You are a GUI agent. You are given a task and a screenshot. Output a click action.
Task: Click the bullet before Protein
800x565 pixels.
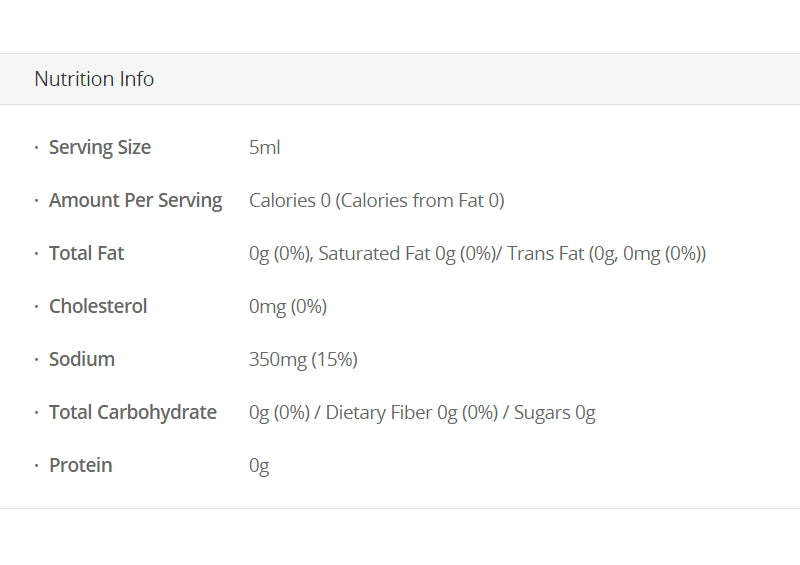37,466
